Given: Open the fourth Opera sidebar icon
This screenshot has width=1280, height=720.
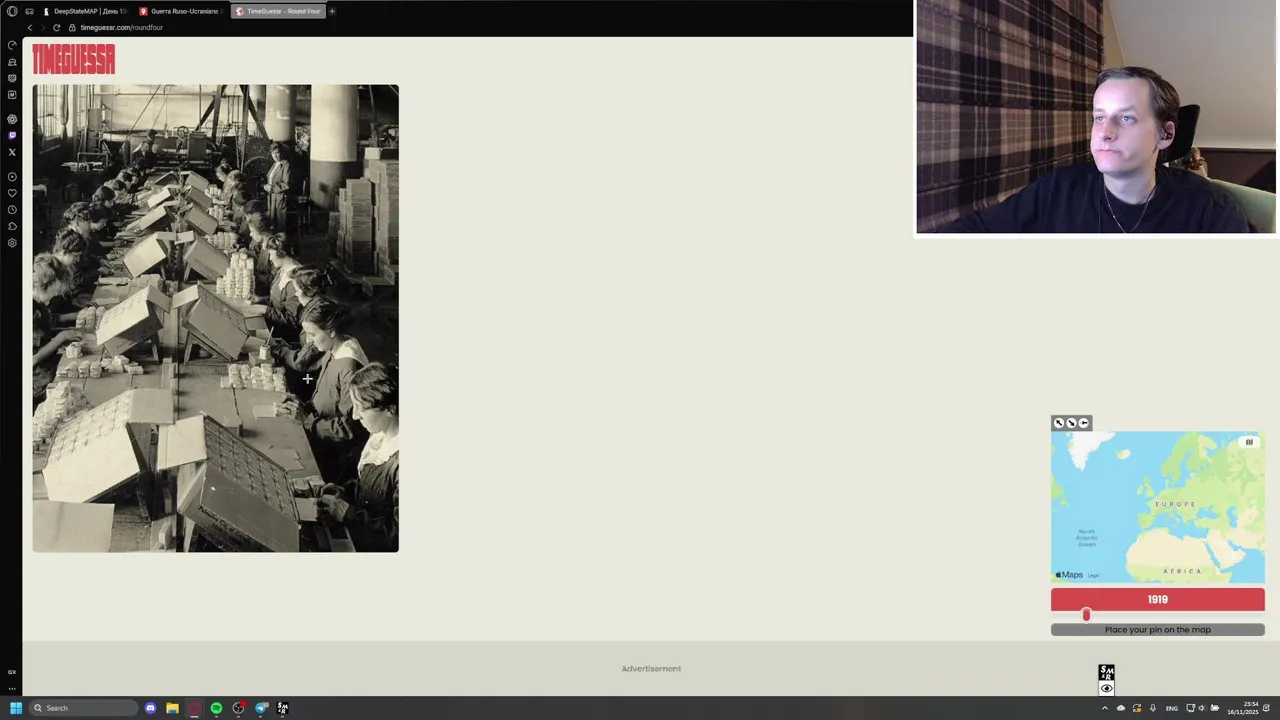Looking at the screenshot, I should click(12, 95).
